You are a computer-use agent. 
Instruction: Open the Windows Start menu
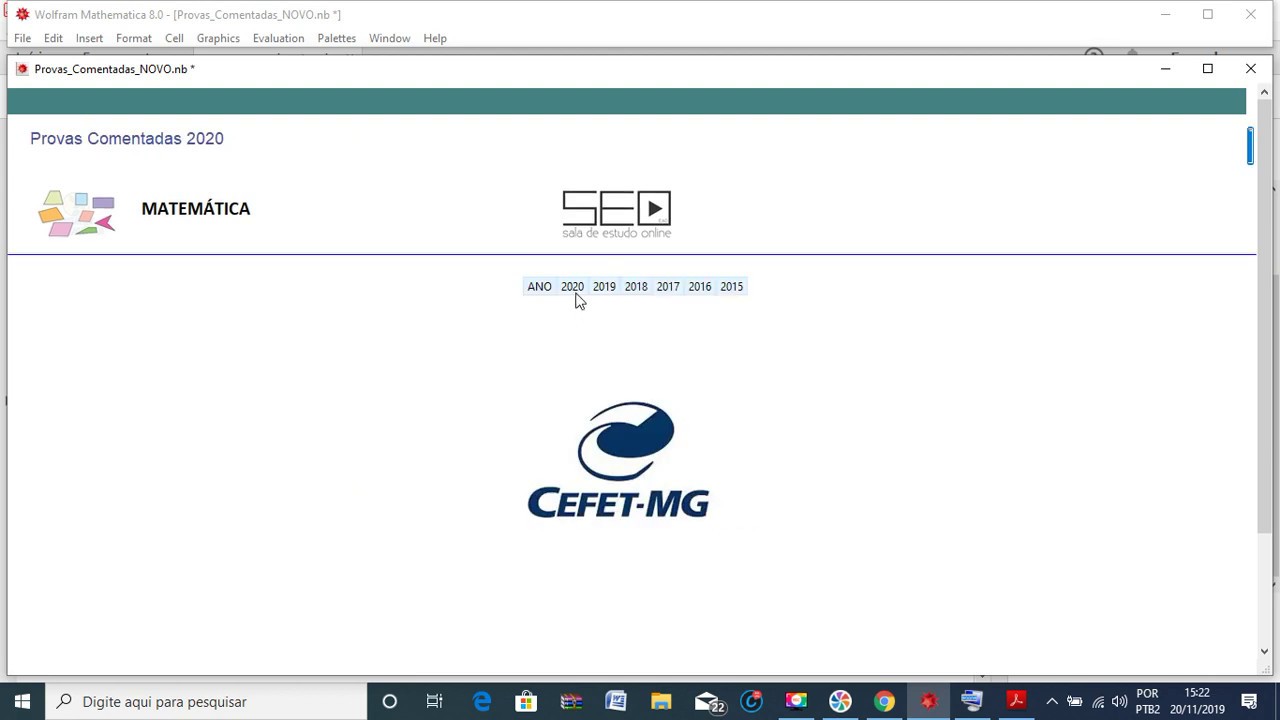click(22, 701)
